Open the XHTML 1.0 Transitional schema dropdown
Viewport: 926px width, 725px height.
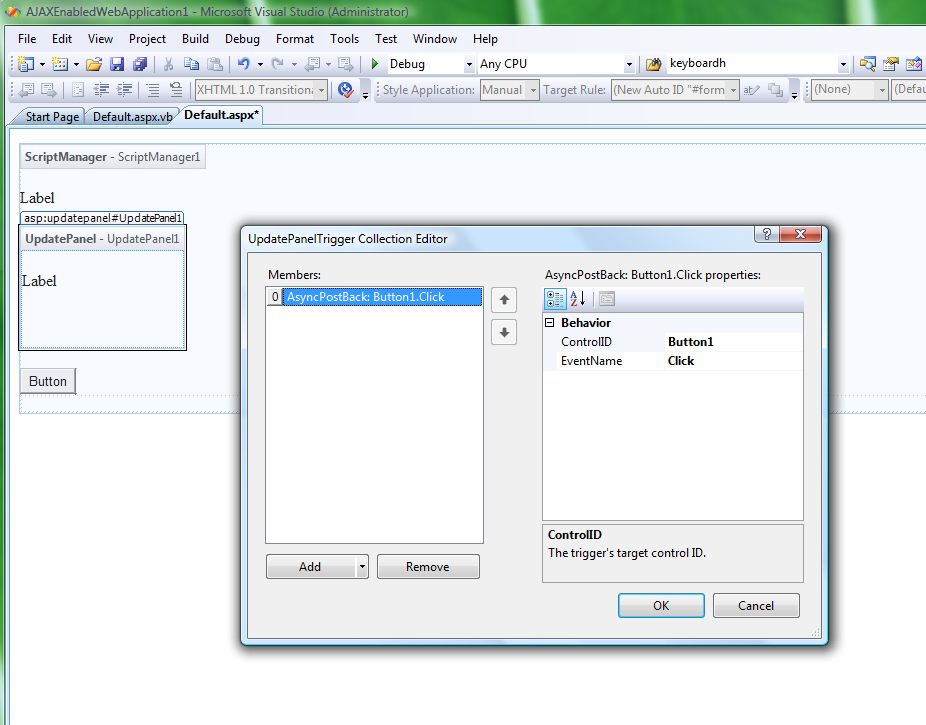click(x=321, y=90)
